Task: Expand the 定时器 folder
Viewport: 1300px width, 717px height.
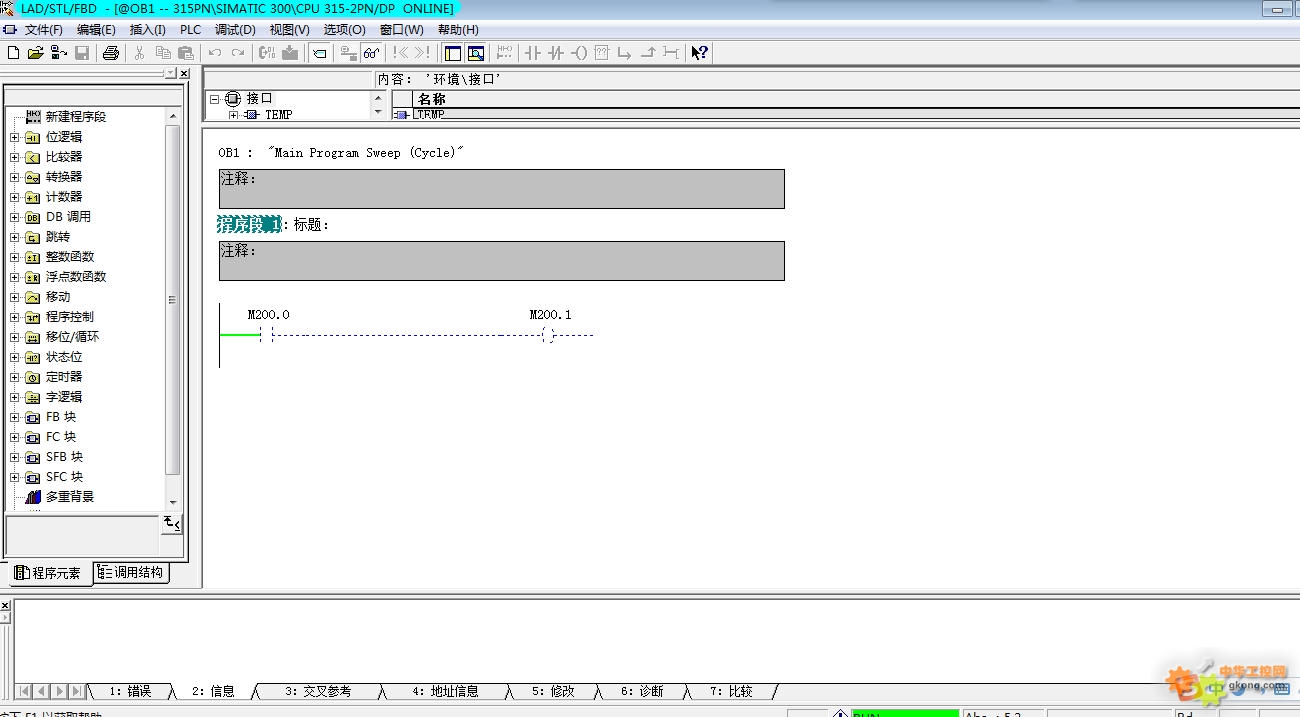Action: 15,377
